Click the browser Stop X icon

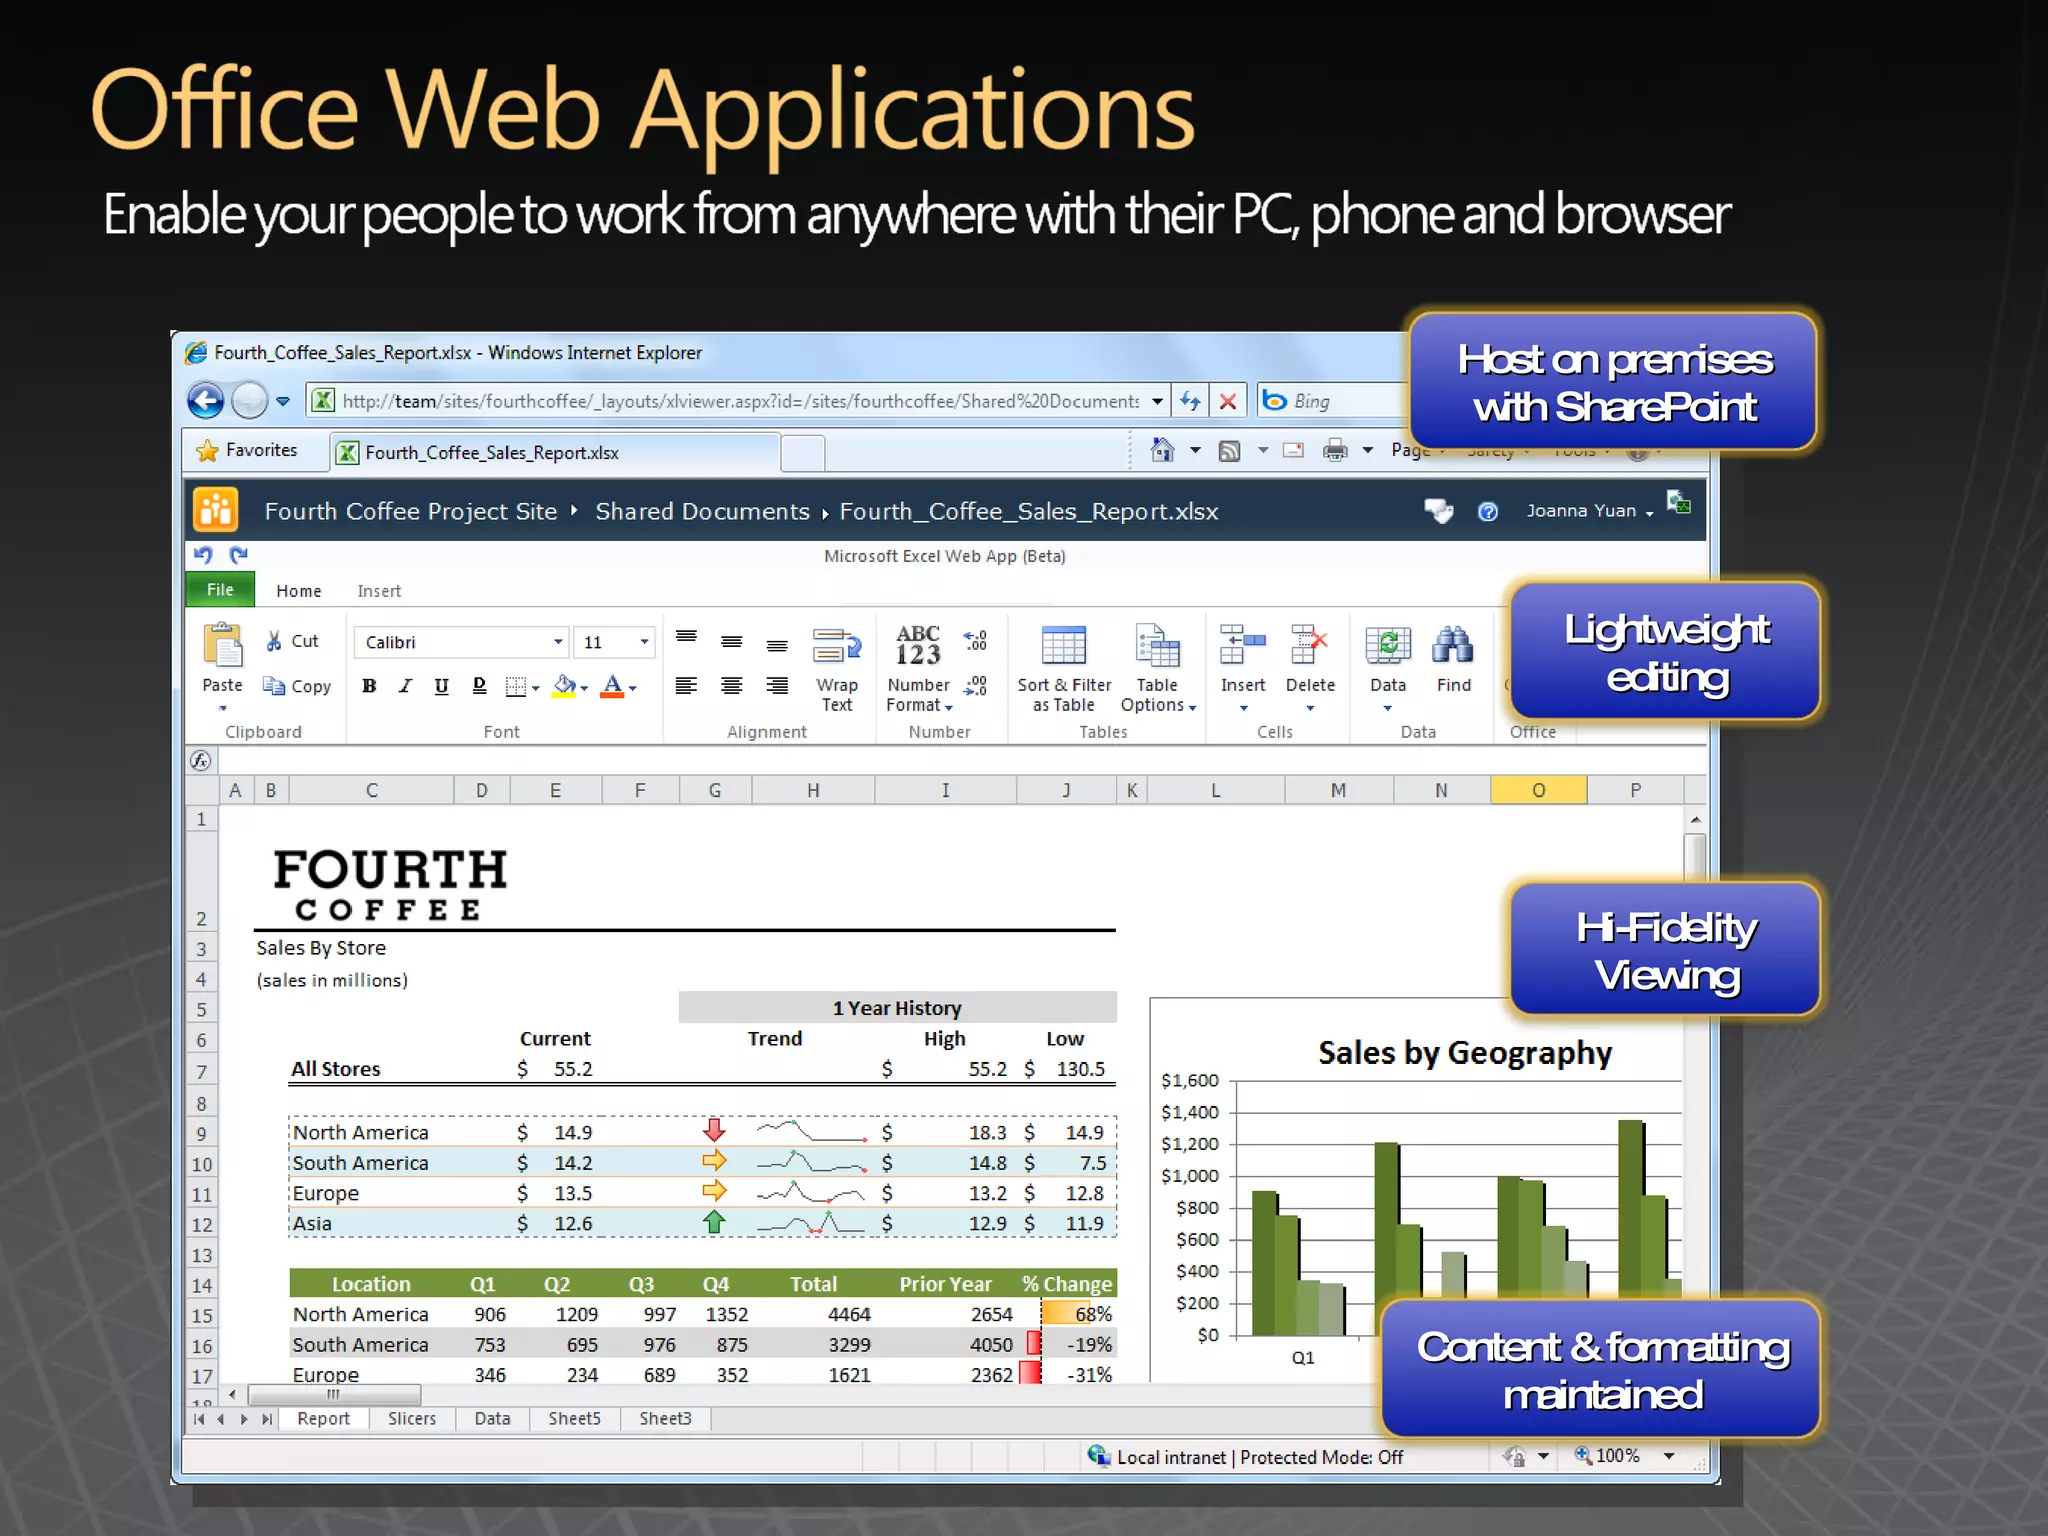click(x=1228, y=401)
